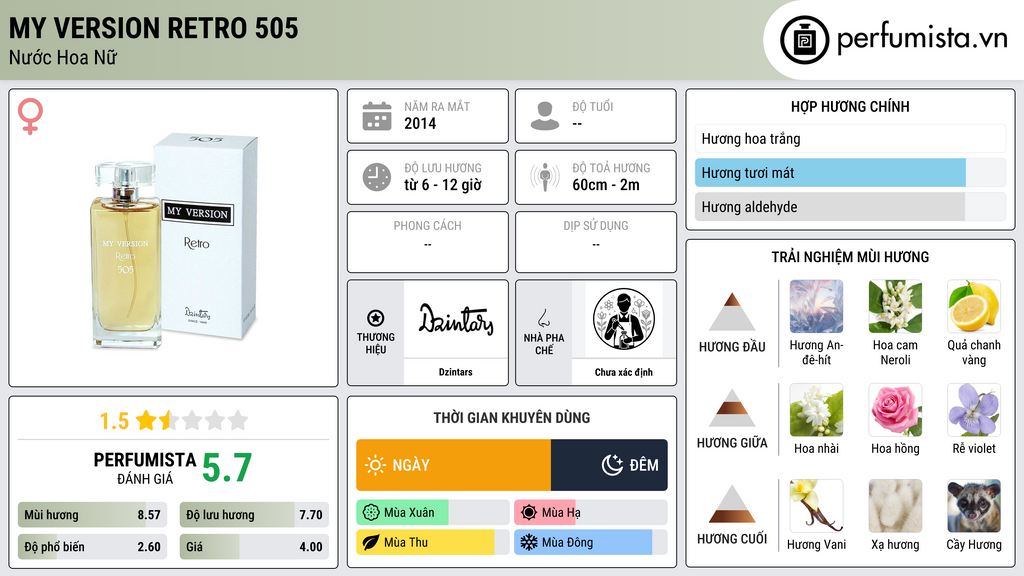1024x576 pixels.
Task: Open the Hoa nhài jasmine image
Action: tap(816, 410)
